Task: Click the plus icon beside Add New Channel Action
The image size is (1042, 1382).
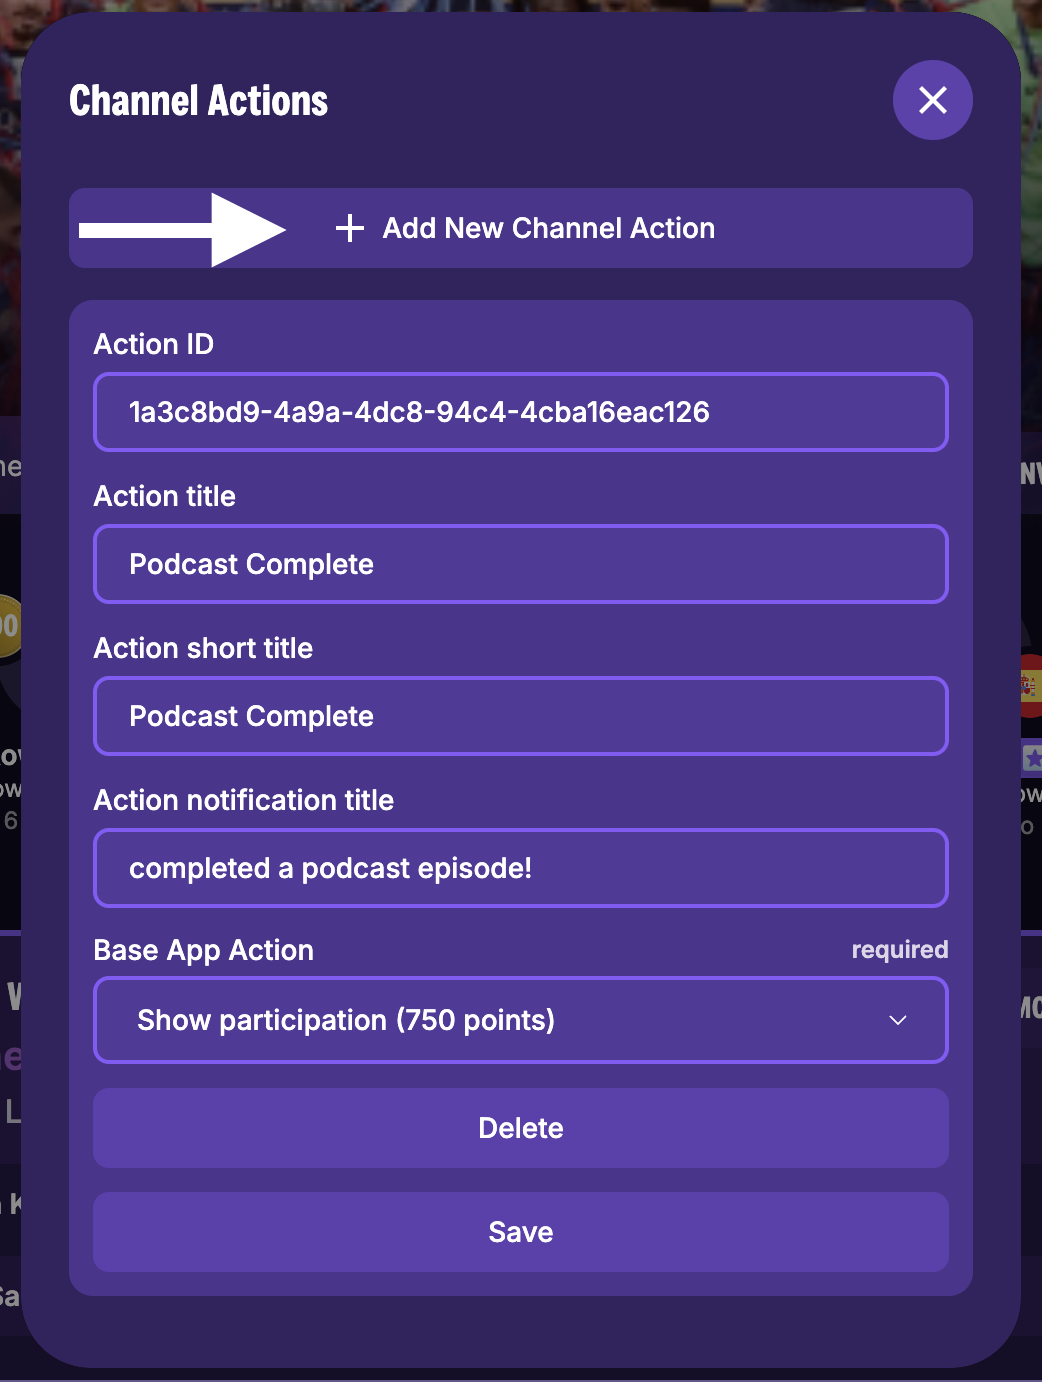Action: [349, 228]
